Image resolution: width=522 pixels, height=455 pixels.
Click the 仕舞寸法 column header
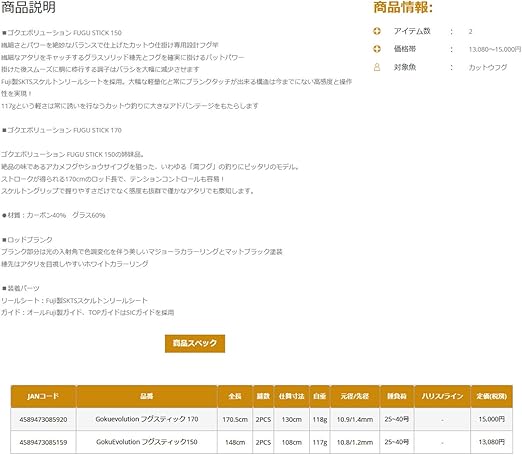coord(292,396)
